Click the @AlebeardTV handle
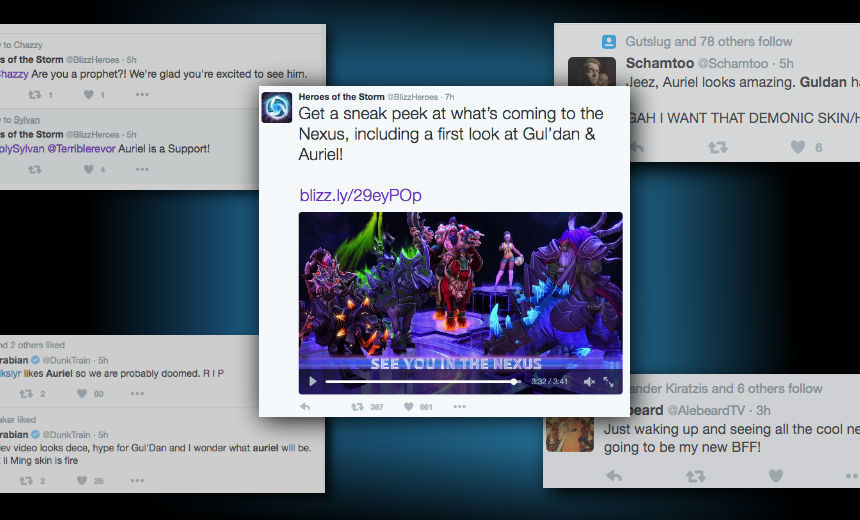The image size is (860, 520). (x=706, y=410)
